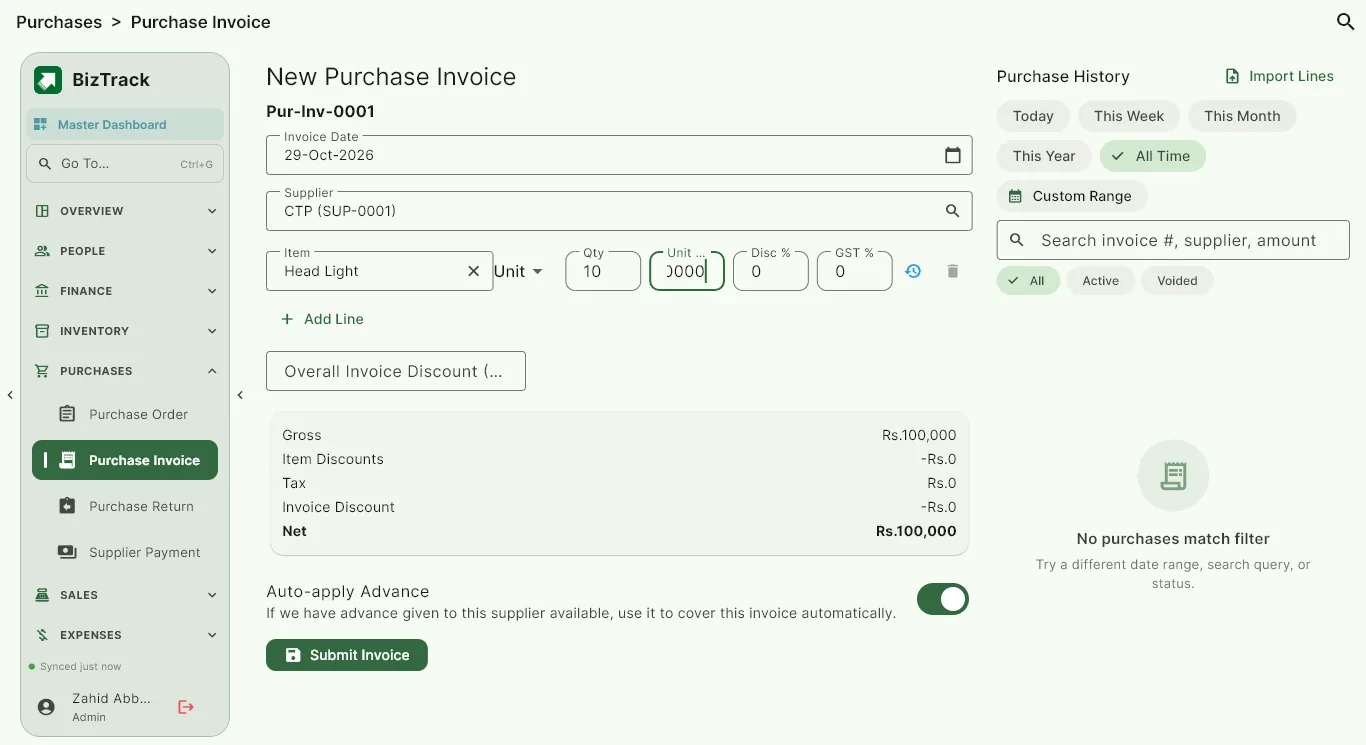Select the Today filter chip
Viewport: 1366px width, 745px height.
click(x=1033, y=116)
